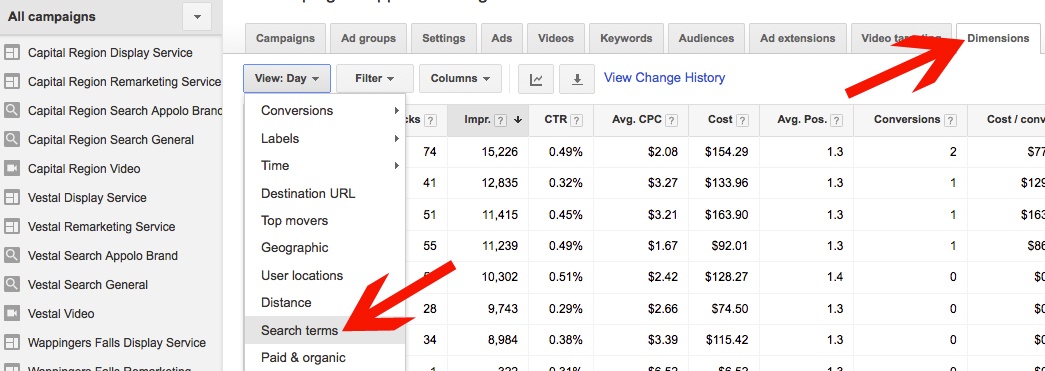Switch to the Settings tab
This screenshot has width=1045, height=371.
point(444,39)
